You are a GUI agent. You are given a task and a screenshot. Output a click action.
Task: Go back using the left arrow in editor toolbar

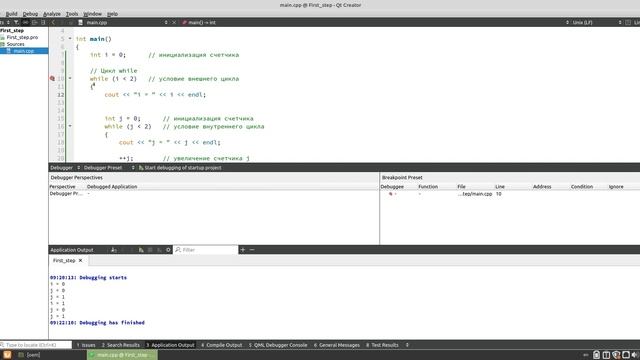pyautogui.click(x=53, y=22)
